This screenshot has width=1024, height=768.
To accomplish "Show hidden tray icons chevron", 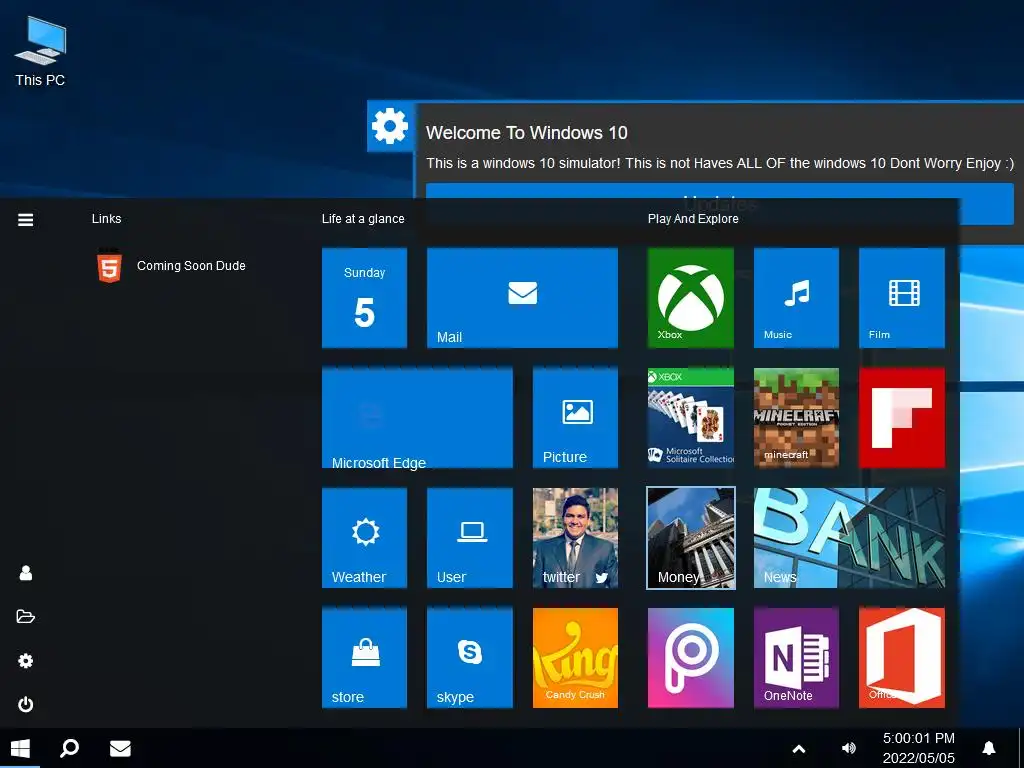I will (x=799, y=749).
